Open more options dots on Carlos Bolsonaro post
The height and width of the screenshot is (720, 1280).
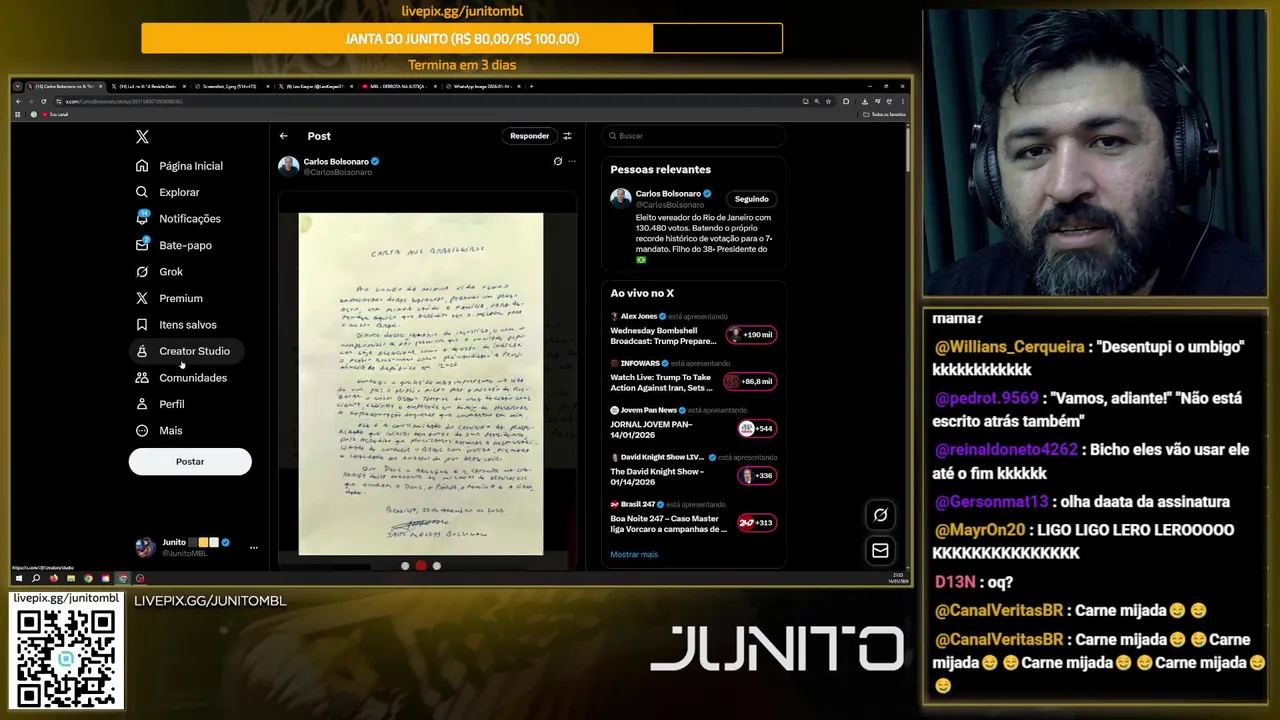[572, 161]
